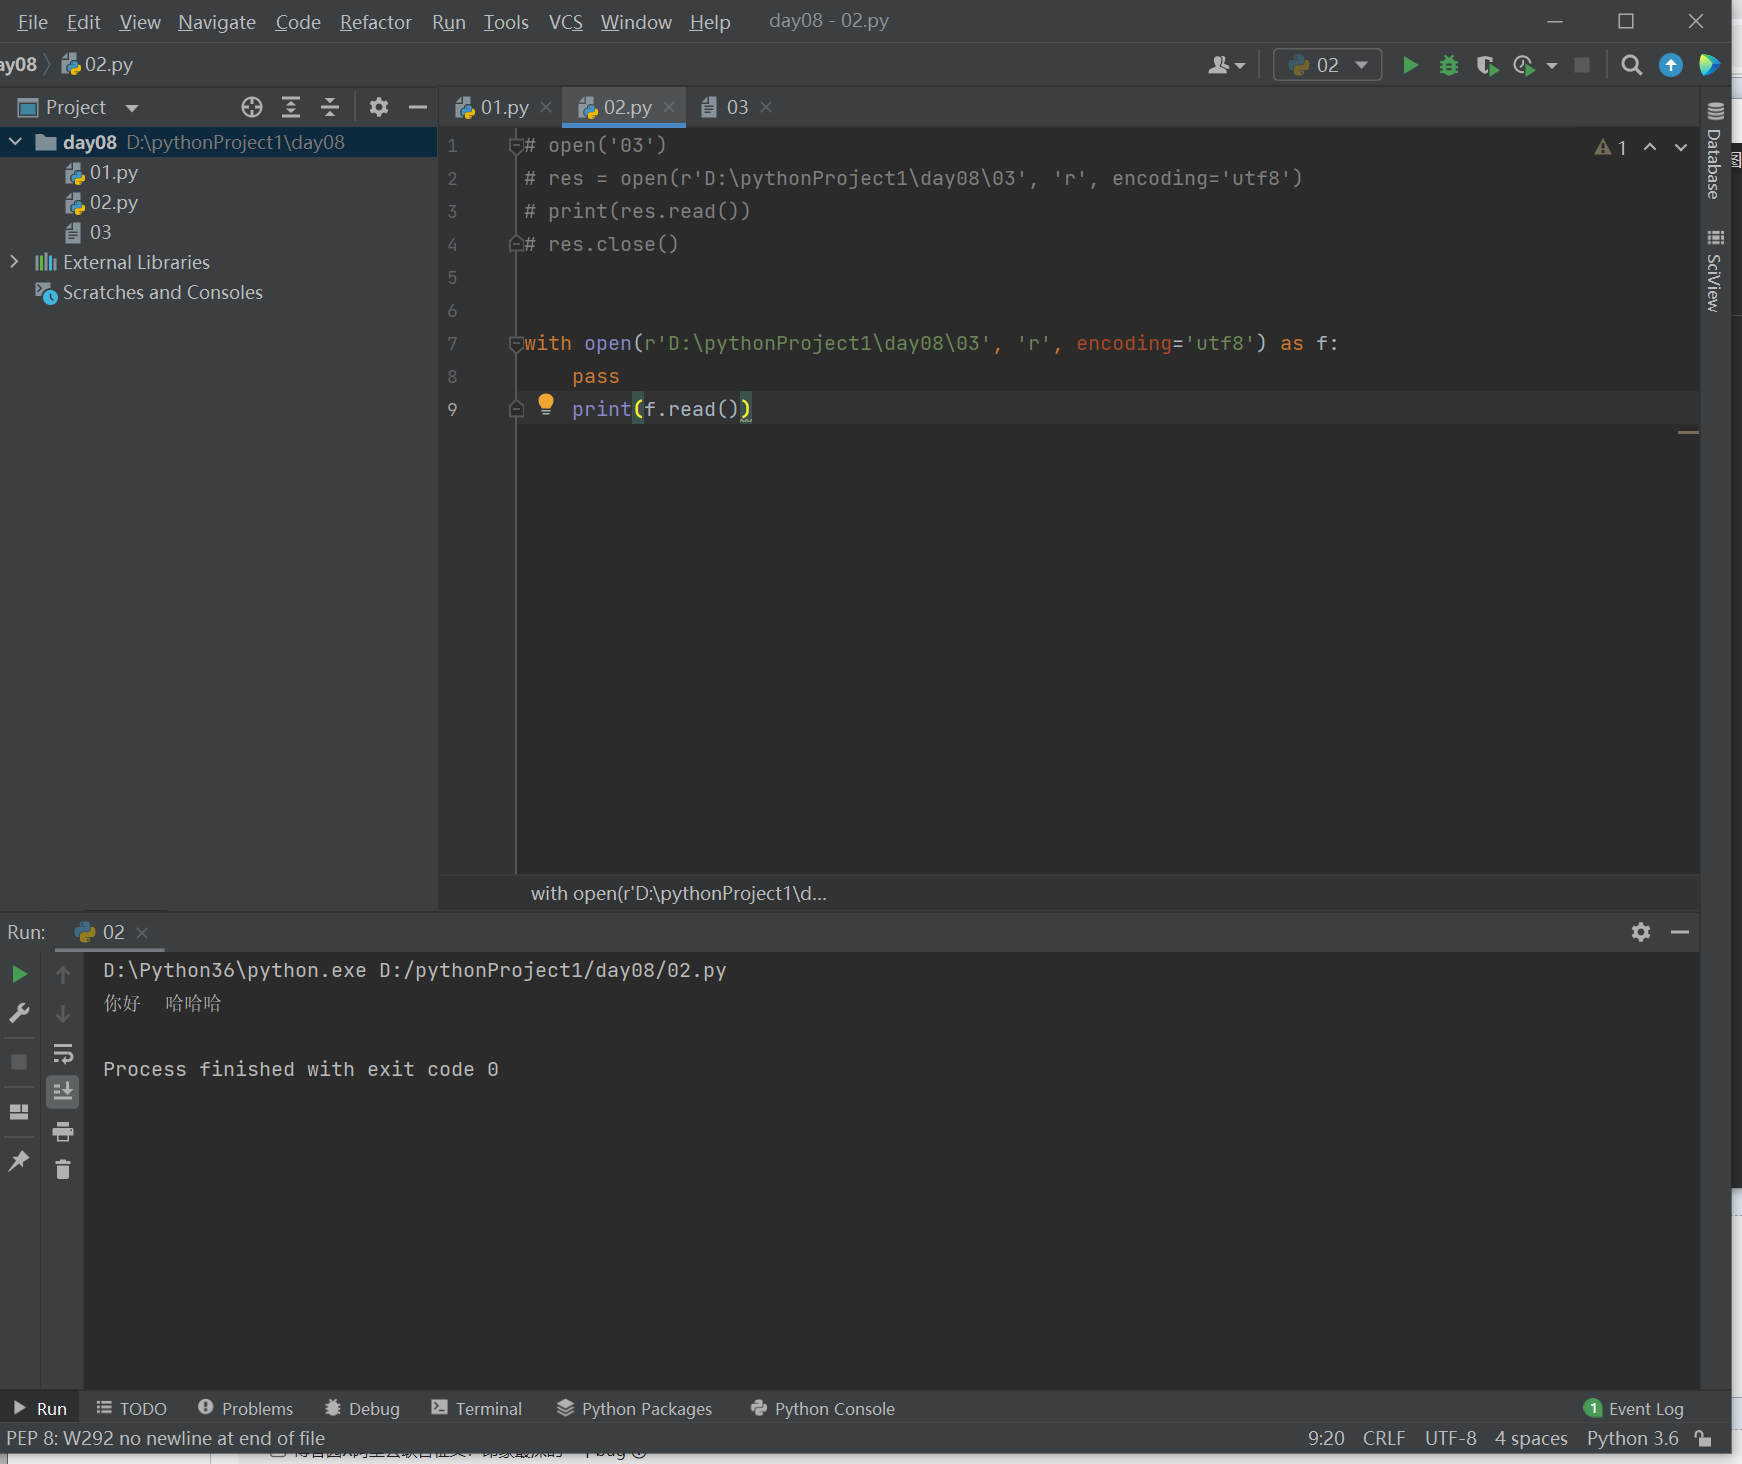This screenshot has width=1742, height=1464.
Task: Select opened file locate target icon
Action: [x=252, y=107]
